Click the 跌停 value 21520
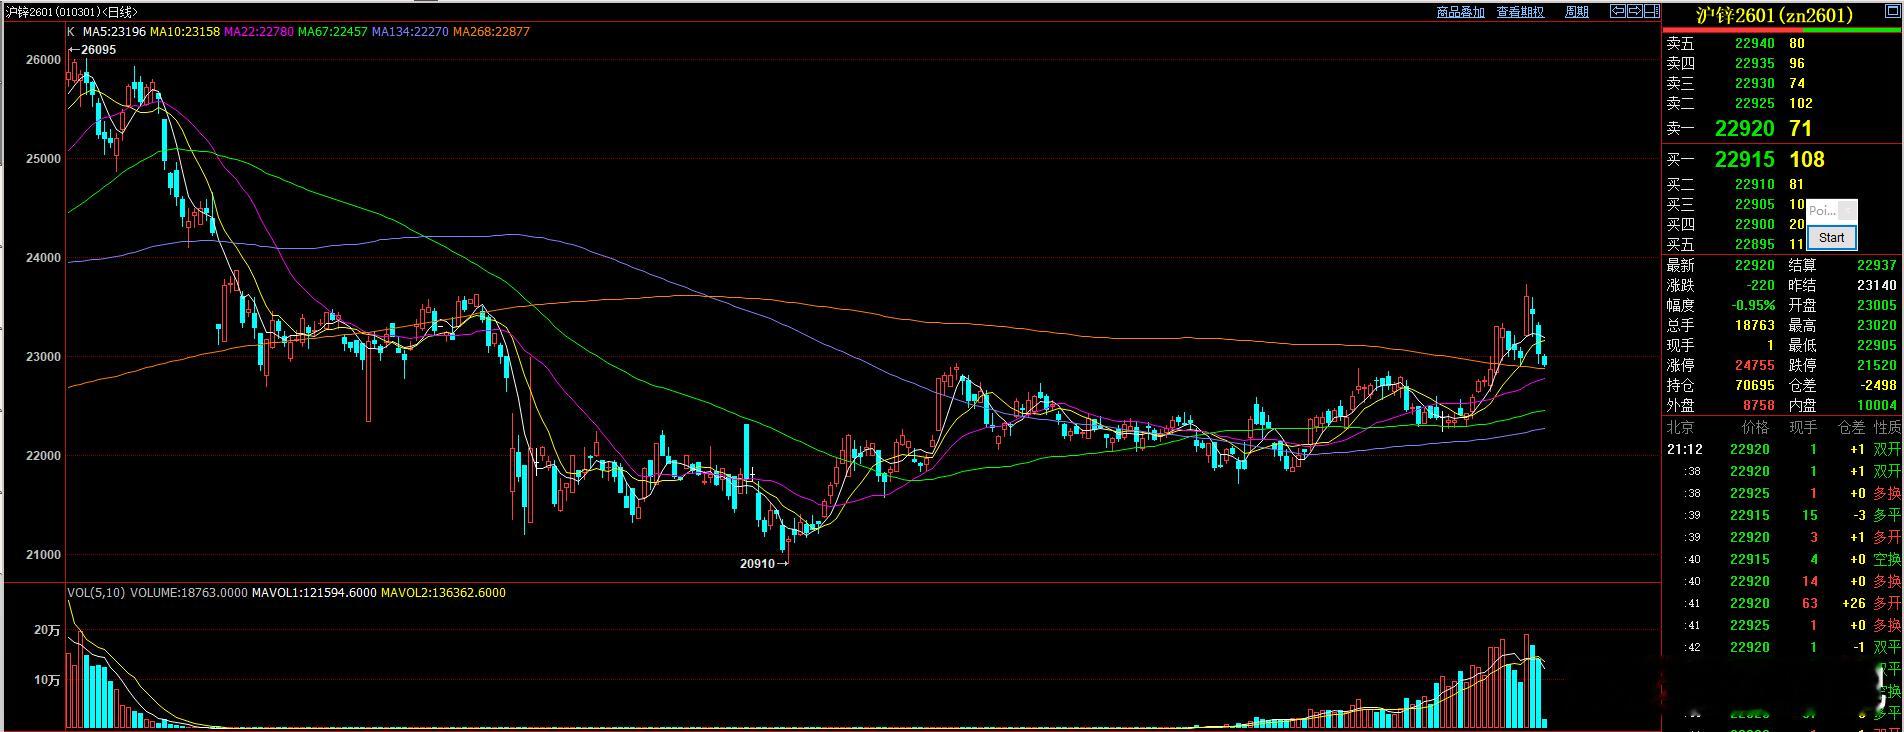This screenshot has width=1904, height=732. tap(1876, 365)
